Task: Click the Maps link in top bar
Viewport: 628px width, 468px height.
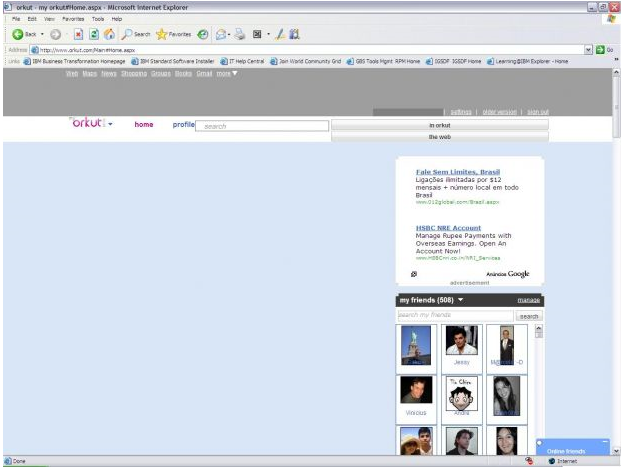Action: [90, 73]
